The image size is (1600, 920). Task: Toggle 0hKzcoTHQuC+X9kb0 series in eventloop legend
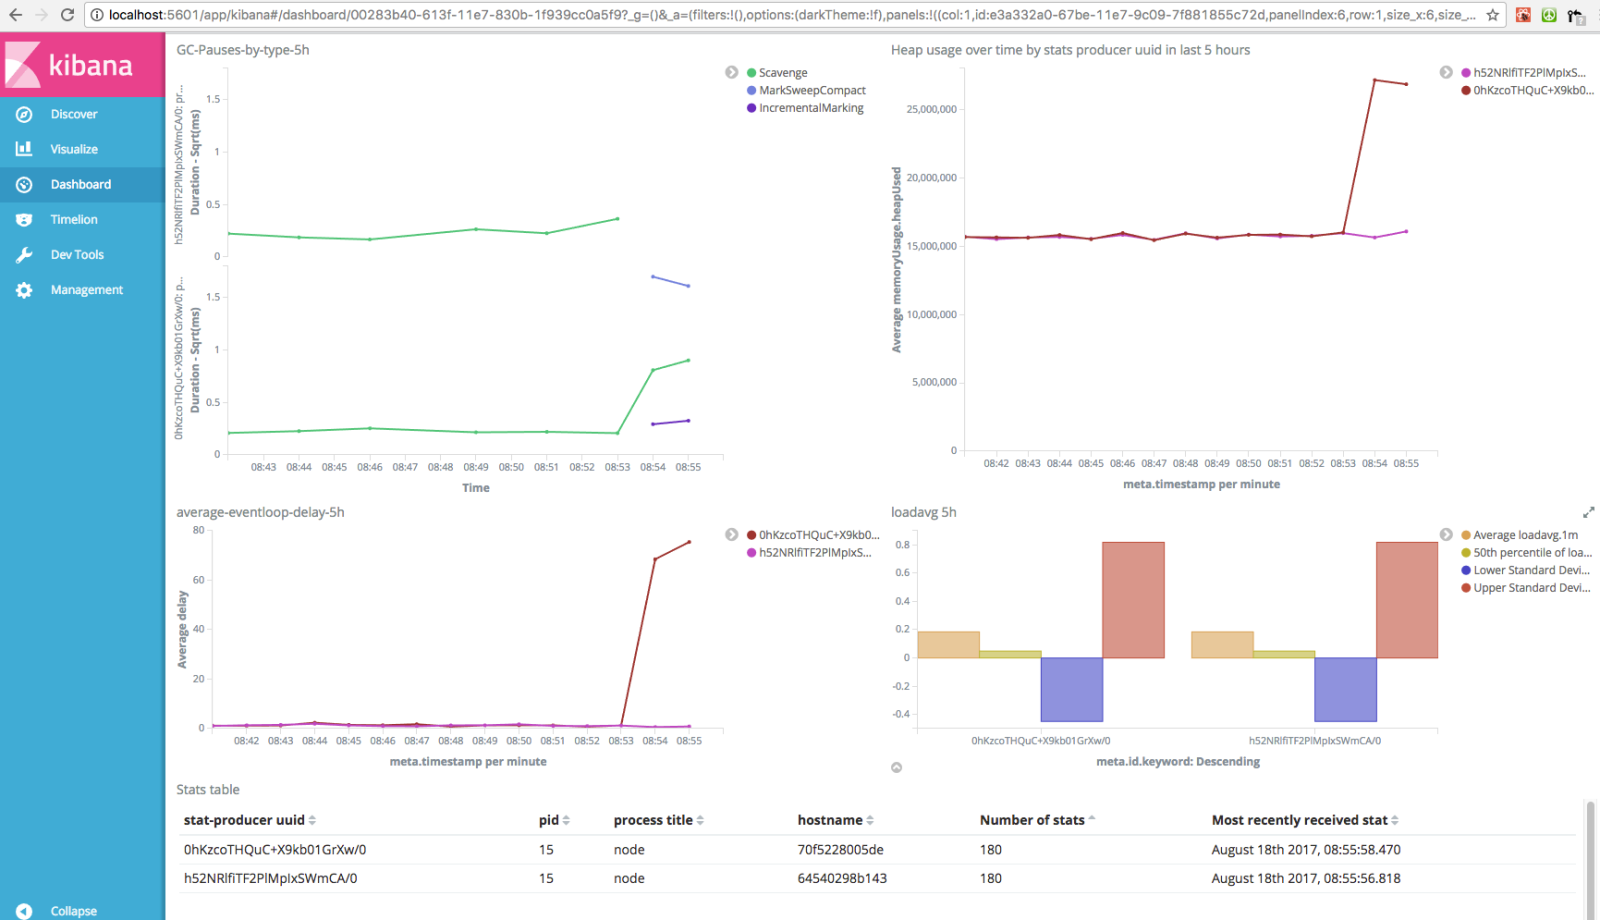(x=819, y=535)
